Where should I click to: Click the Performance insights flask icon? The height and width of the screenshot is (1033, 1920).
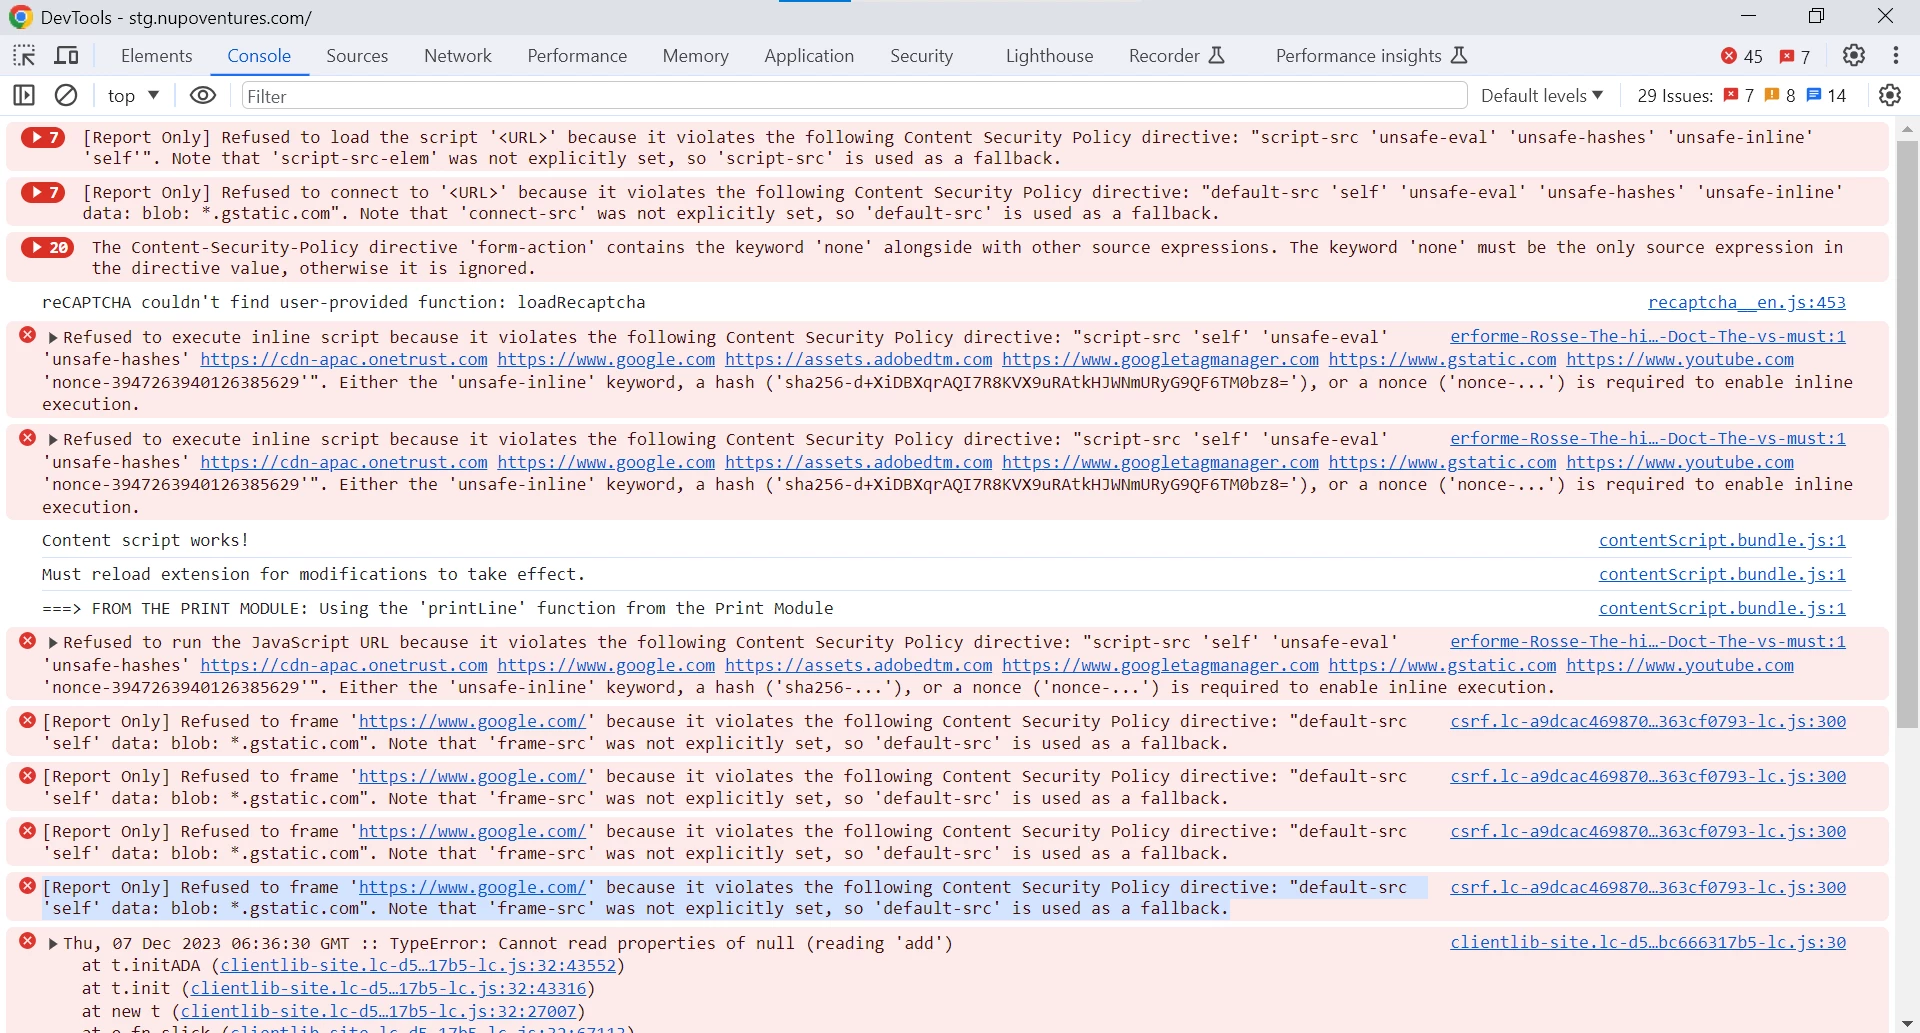(1459, 56)
